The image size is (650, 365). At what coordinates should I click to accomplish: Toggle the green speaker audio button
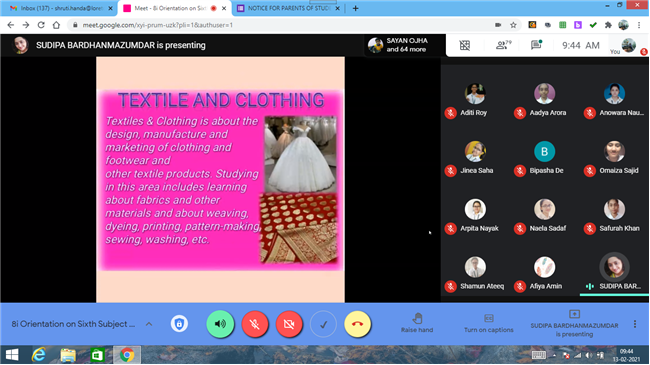pos(220,324)
